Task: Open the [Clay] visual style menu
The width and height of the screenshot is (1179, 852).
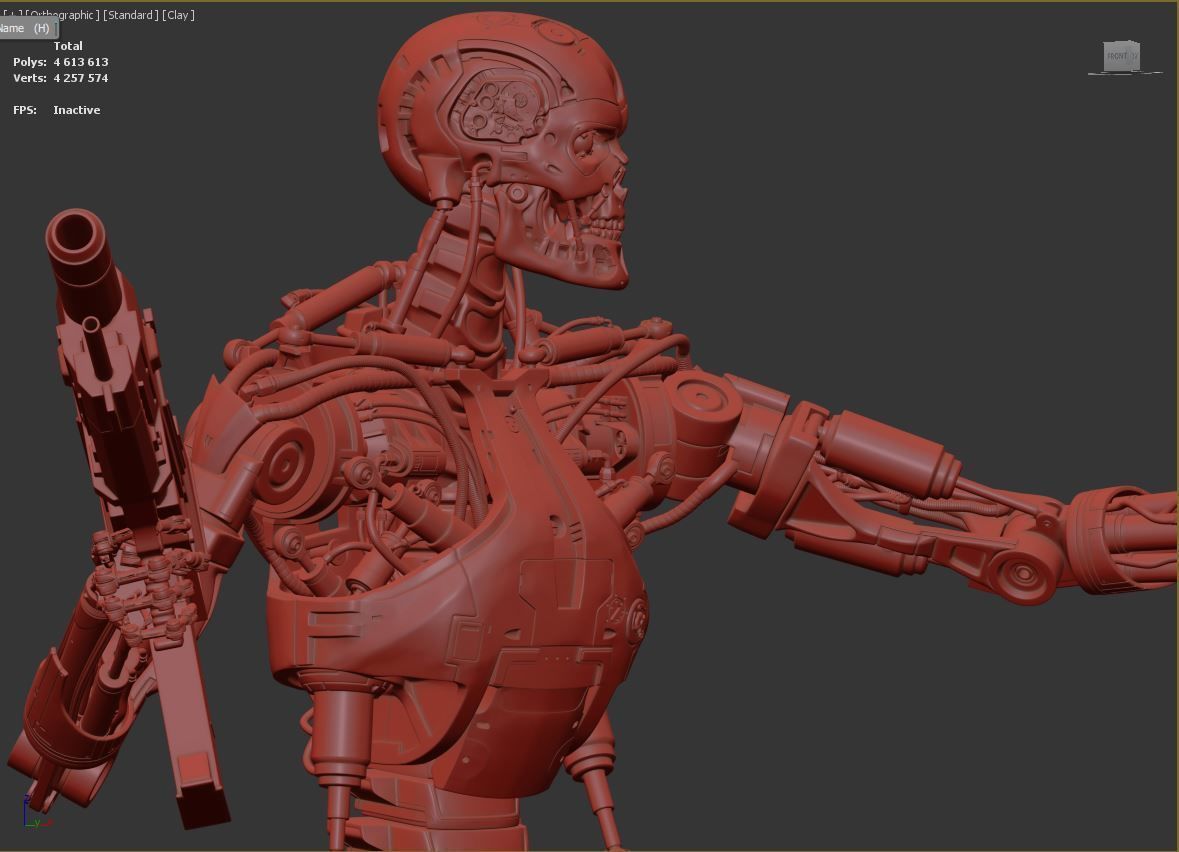Action: (x=178, y=15)
